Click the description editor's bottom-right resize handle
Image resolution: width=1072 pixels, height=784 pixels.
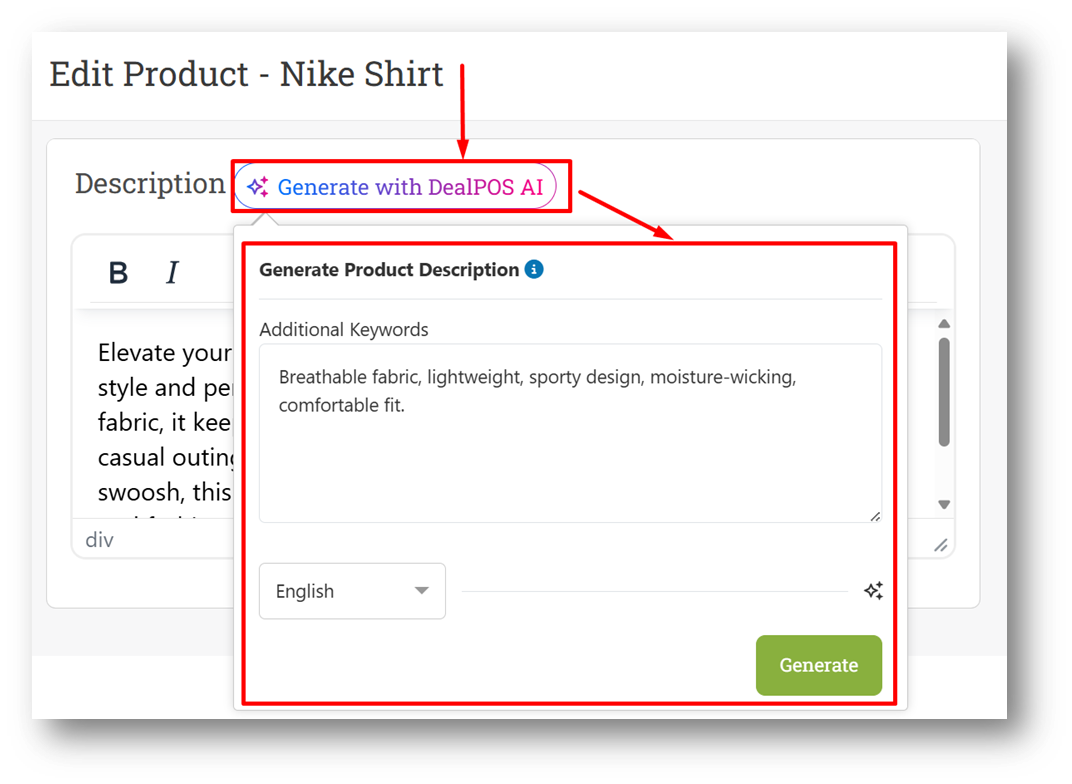point(941,545)
